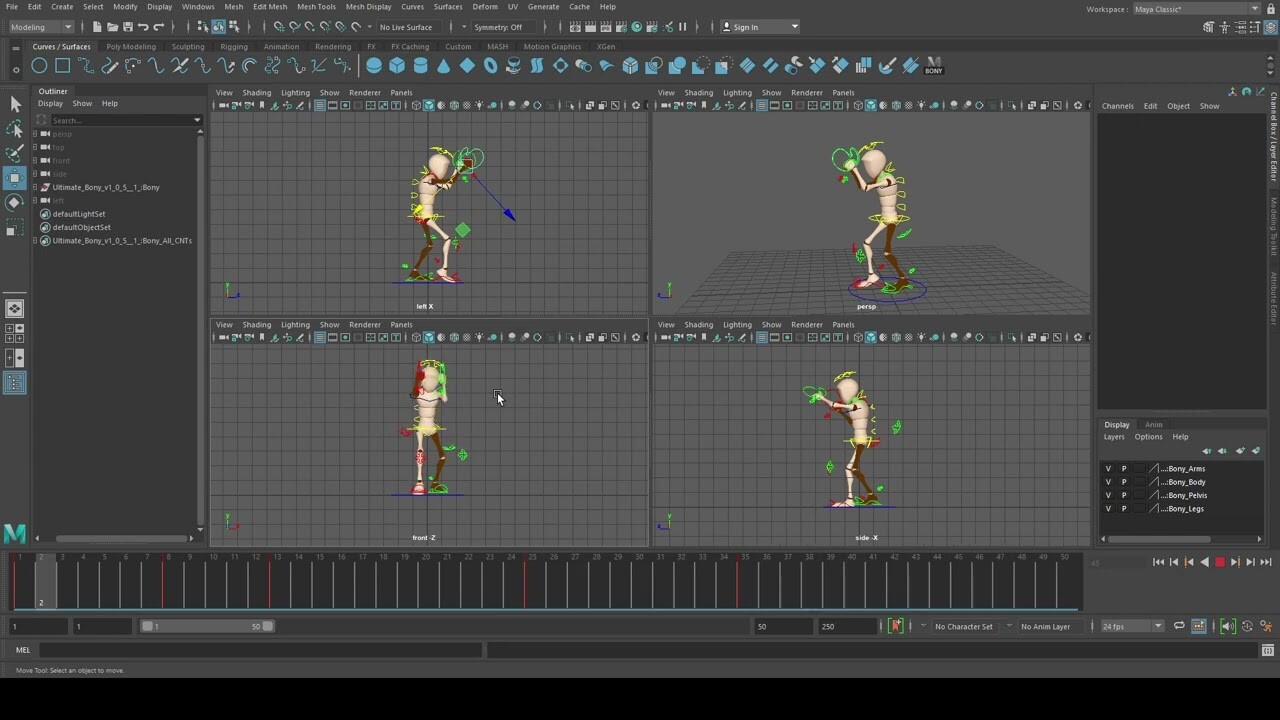Expand the Ultimate_Bony_v1_0_5__1_:Bony outliner node
Viewport: 1280px width, 720px height.
33,187
